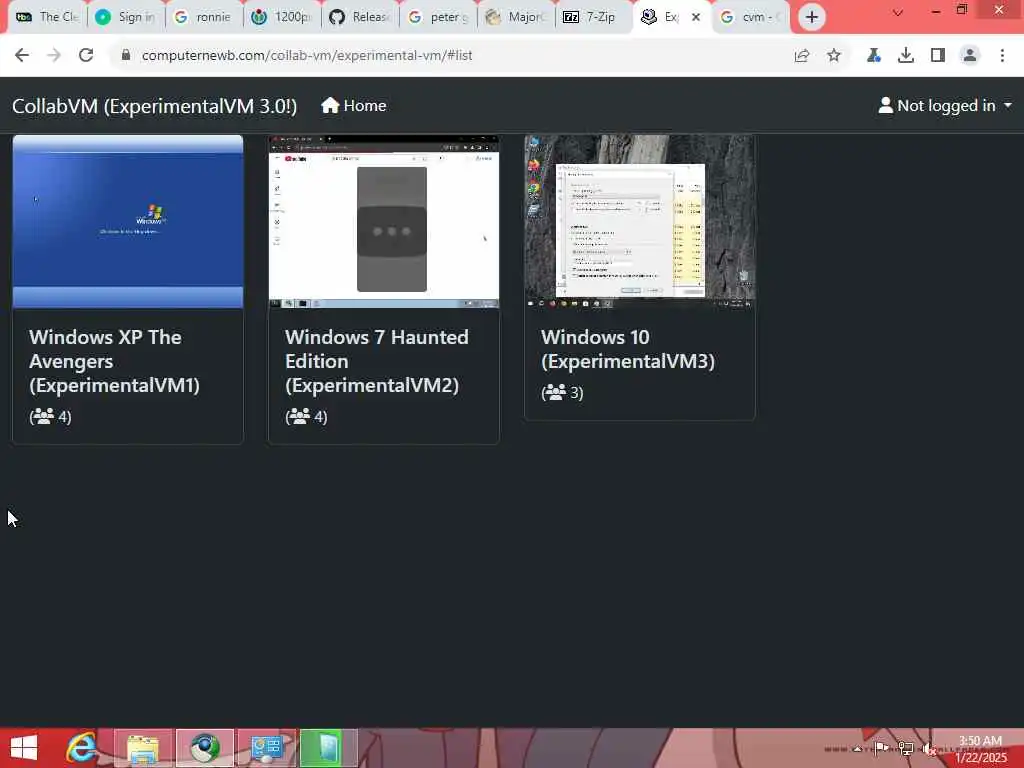Bookmark this page with the star icon
This screenshot has height=768, width=1024.
coord(834,56)
